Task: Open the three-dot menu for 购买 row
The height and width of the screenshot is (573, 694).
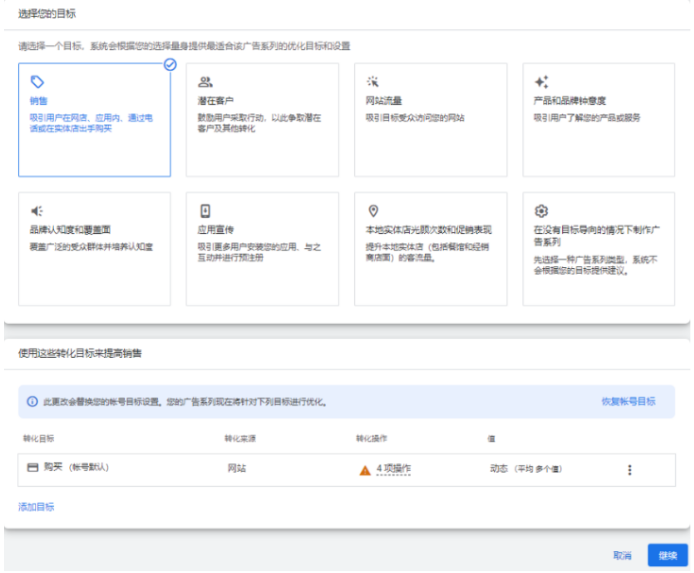Action: 629,470
